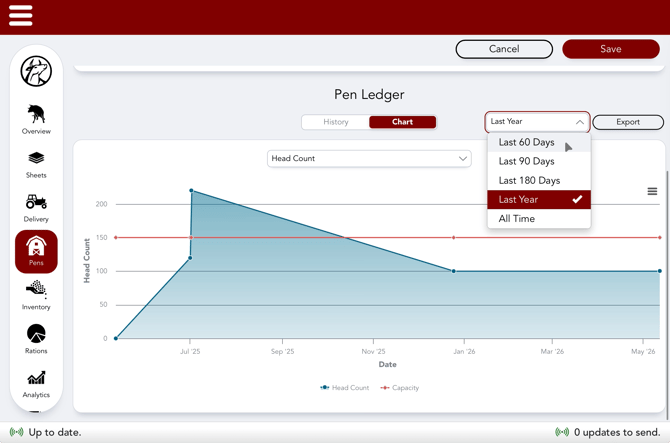Open the Head Count metric dropdown
670x443 pixels.
[369, 158]
